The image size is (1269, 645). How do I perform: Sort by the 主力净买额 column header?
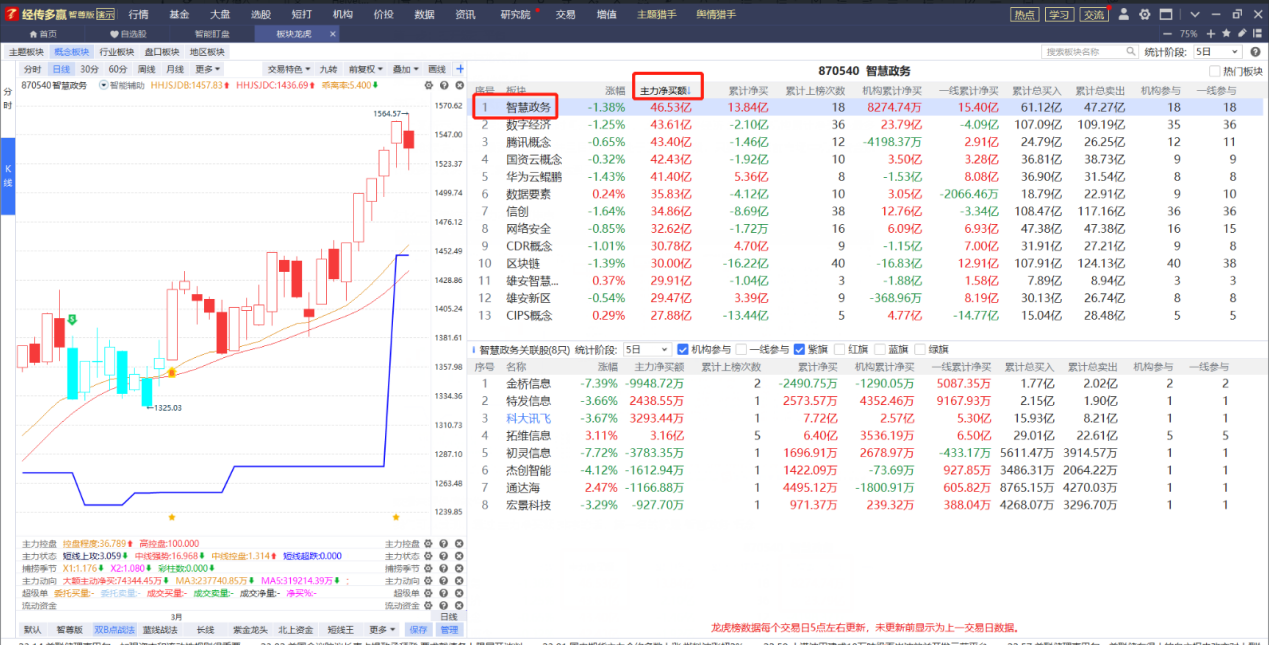666,90
